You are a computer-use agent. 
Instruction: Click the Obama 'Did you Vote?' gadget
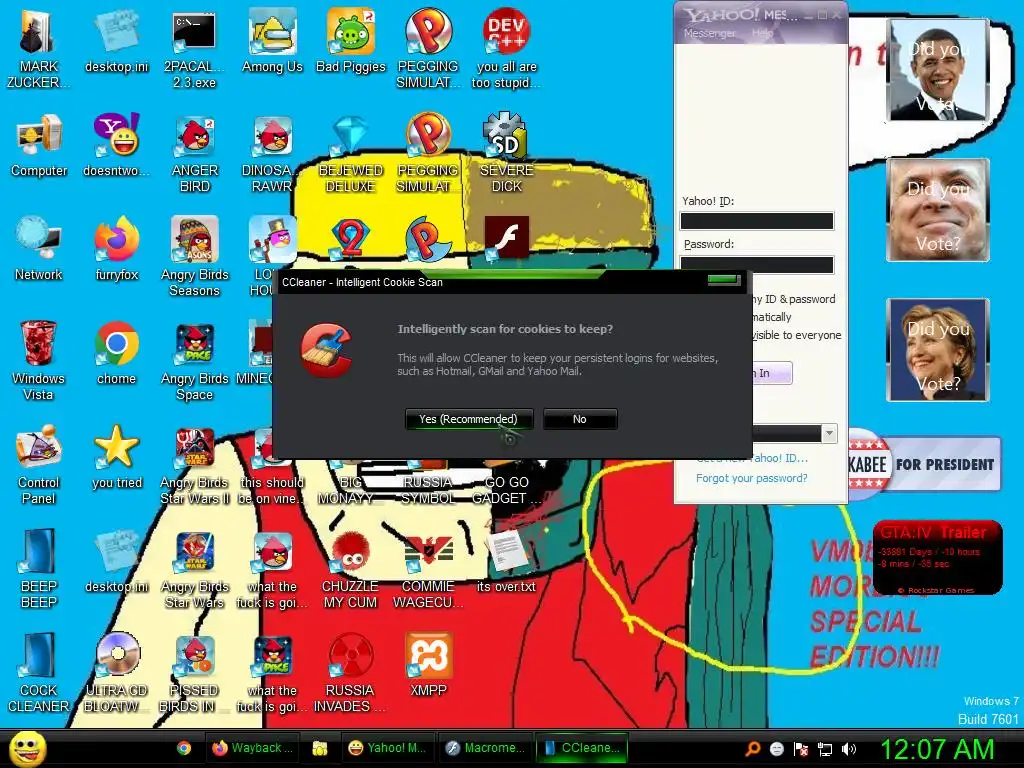pos(938,70)
